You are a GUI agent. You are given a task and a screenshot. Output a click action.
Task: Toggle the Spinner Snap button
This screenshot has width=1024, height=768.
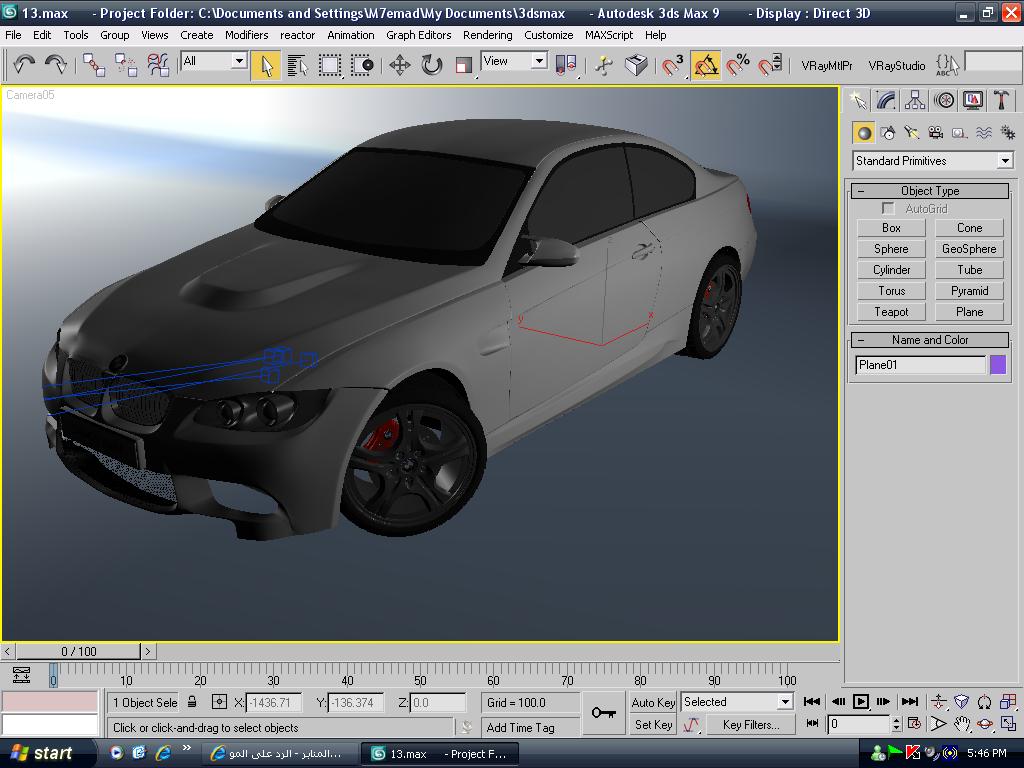(x=770, y=65)
